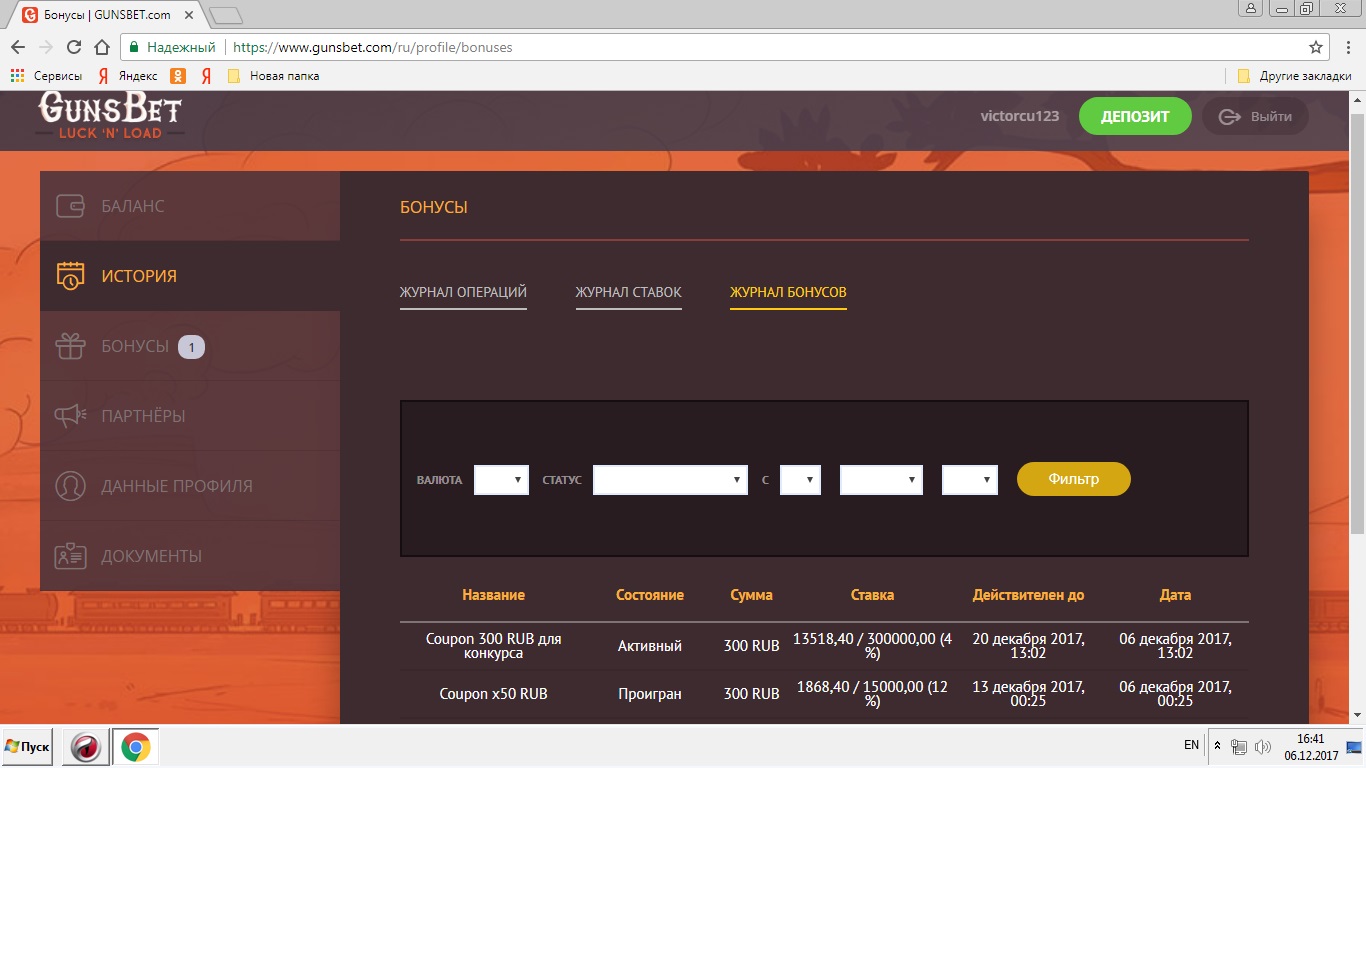Bookmark this page with the star
1366x960 pixels.
pyautogui.click(x=1316, y=47)
